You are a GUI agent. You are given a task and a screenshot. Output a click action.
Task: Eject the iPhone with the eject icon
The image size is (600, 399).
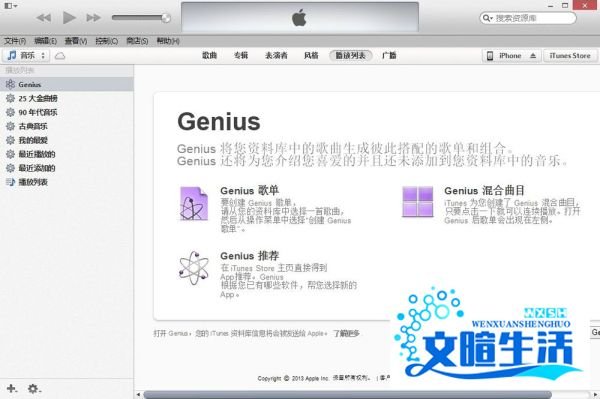click(x=533, y=56)
